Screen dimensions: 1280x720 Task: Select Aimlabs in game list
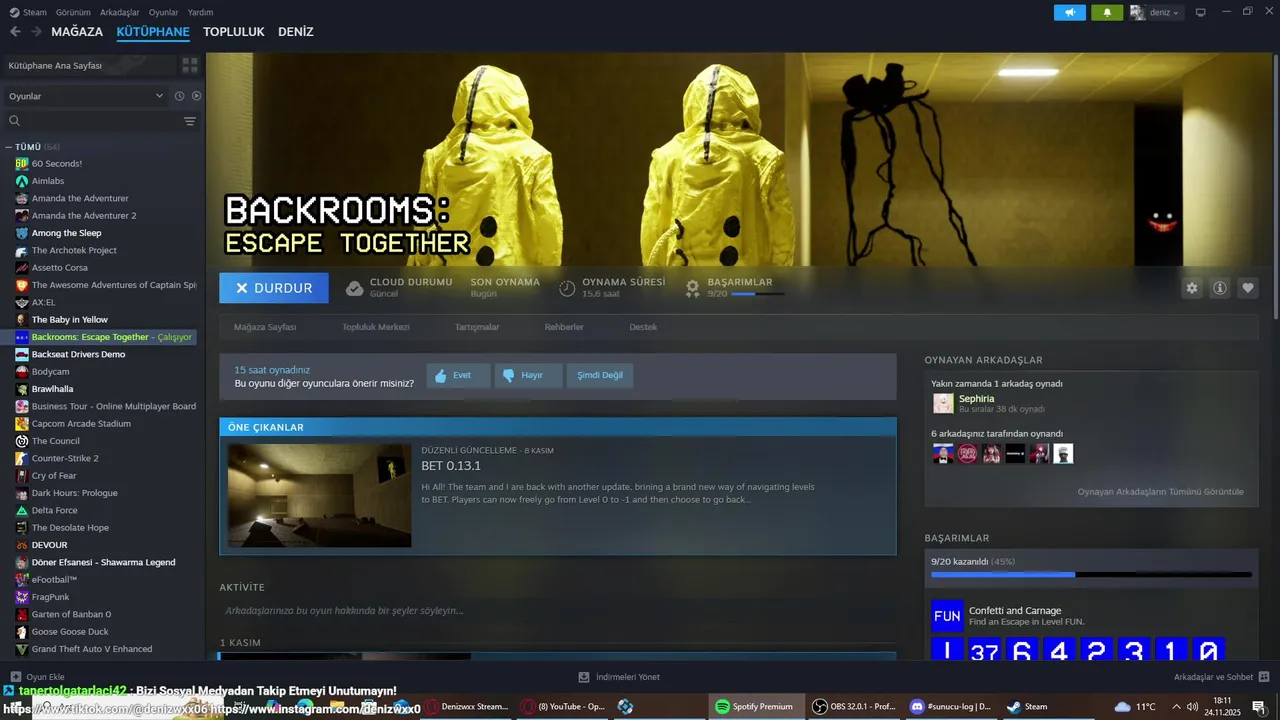(49, 181)
